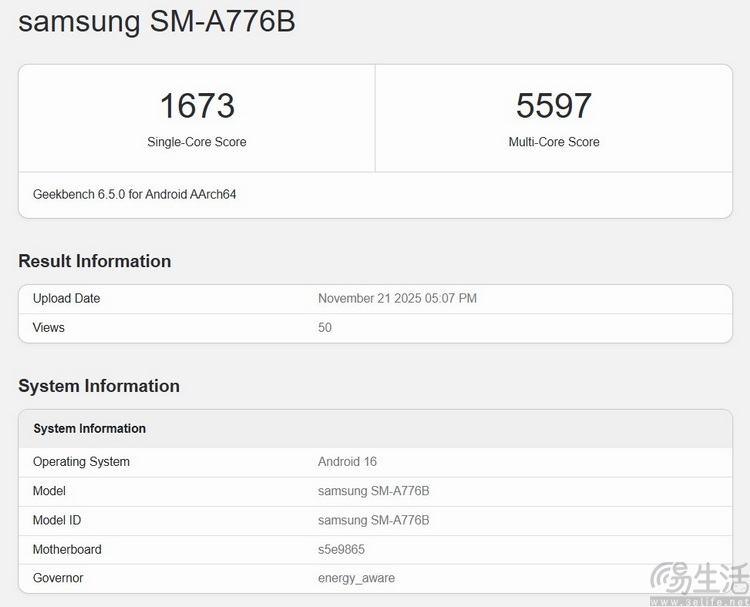Click the Upload Date row label
The width and height of the screenshot is (750, 607).
click(67, 298)
